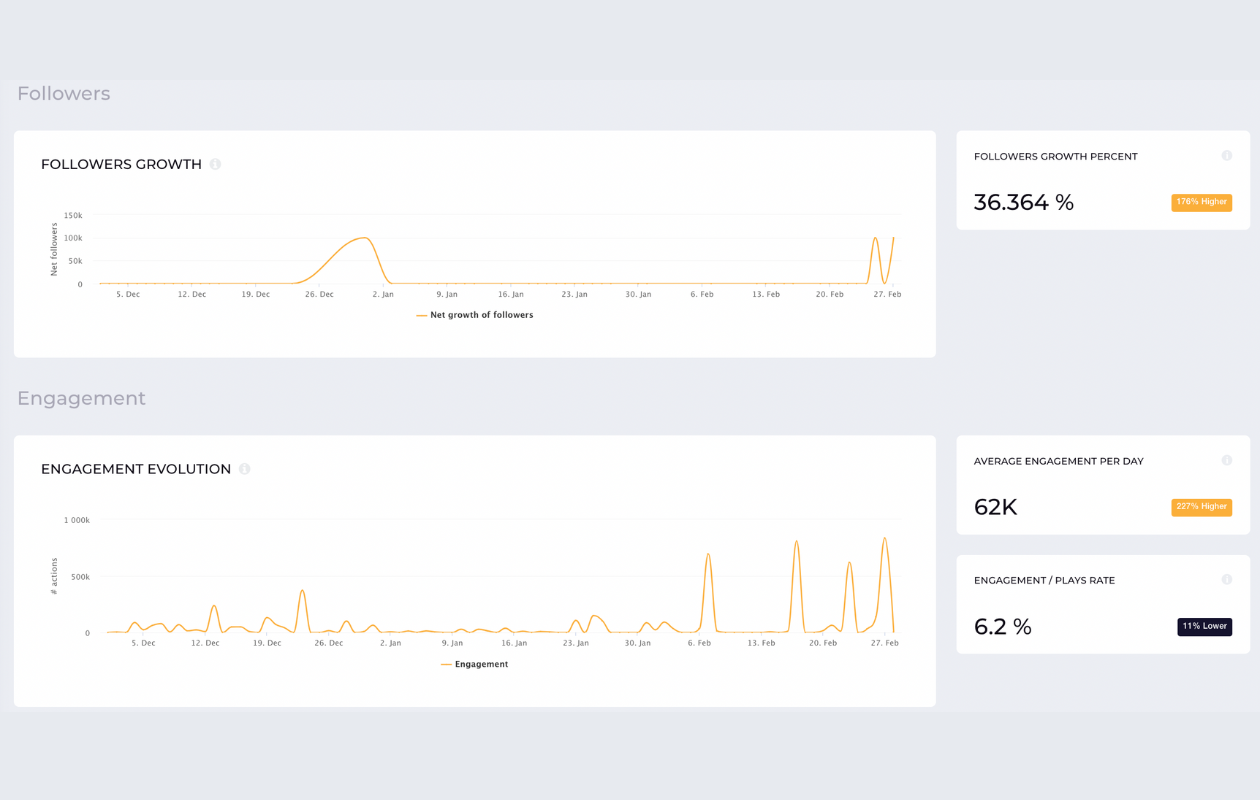The height and width of the screenshot is (800, 1260).
Task: Click the 227% Higher badge
Action: [x=1201, y=507]
